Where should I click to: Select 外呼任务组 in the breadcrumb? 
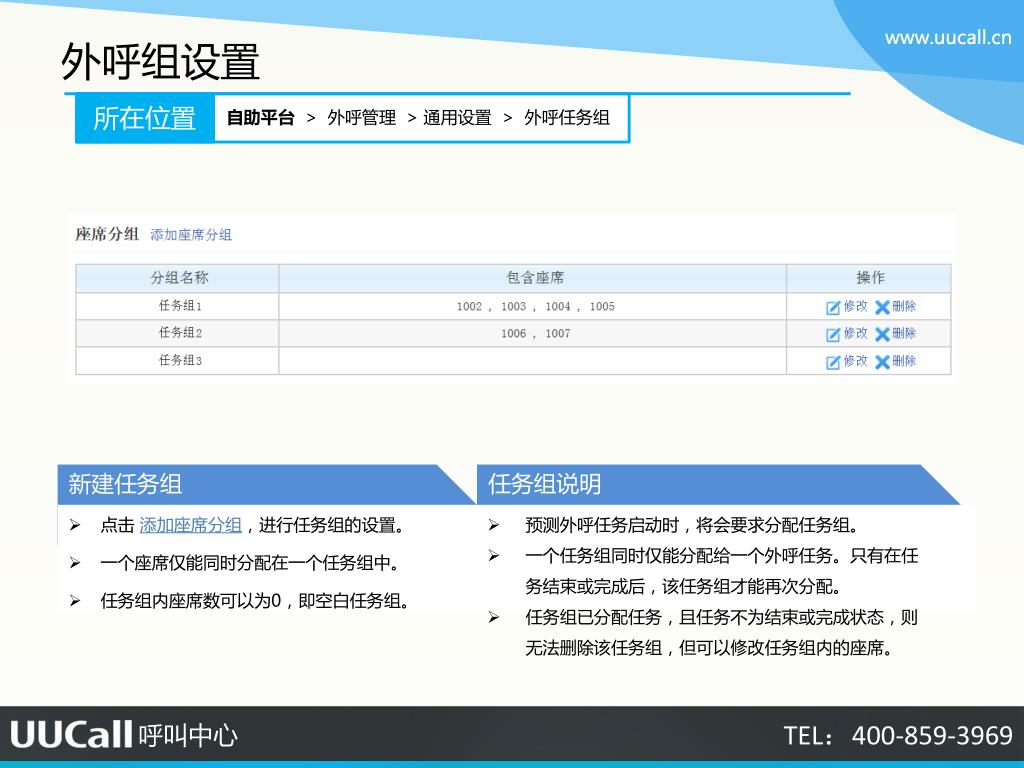(567, 118)
